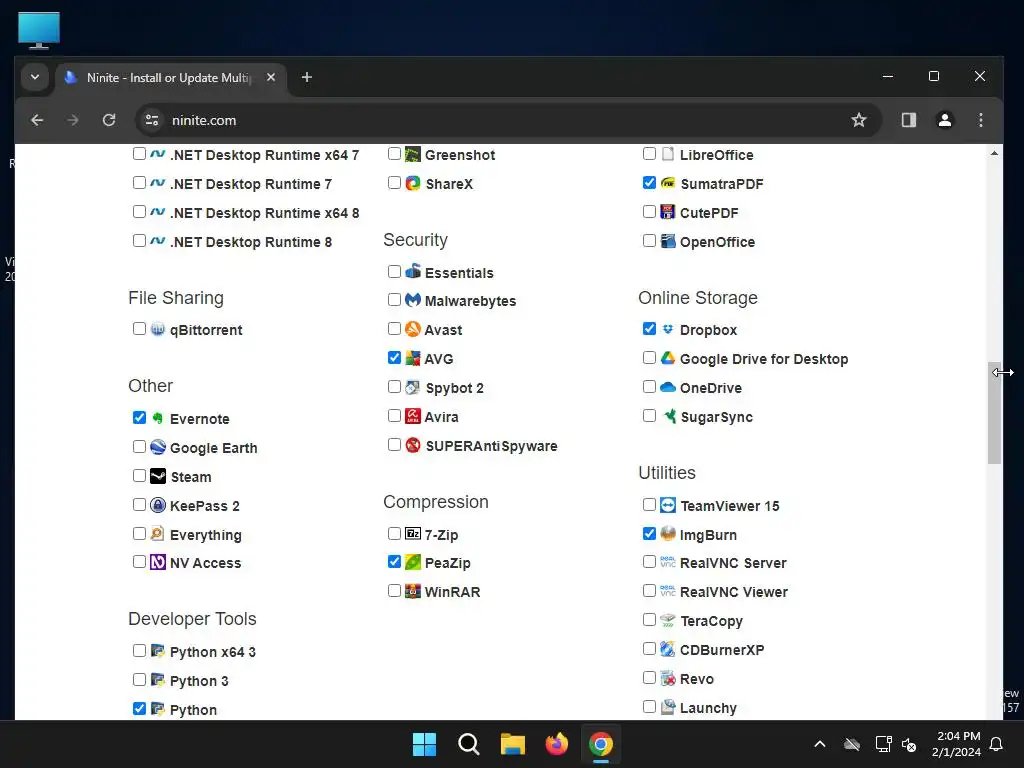Uncheck the ImgBurn checkbox
1024x768 pixels.
[649, 533]
